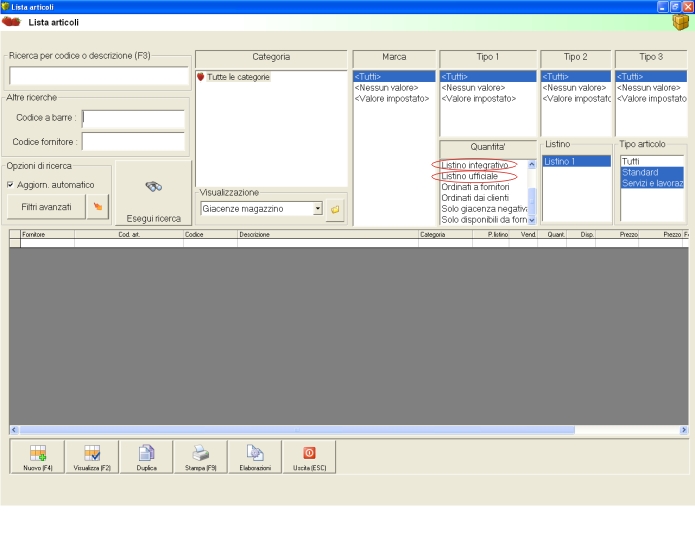Viewport: 695px width, 556px height.
Task: Sort by P.listino column header
Action: (x=491, y=235)
